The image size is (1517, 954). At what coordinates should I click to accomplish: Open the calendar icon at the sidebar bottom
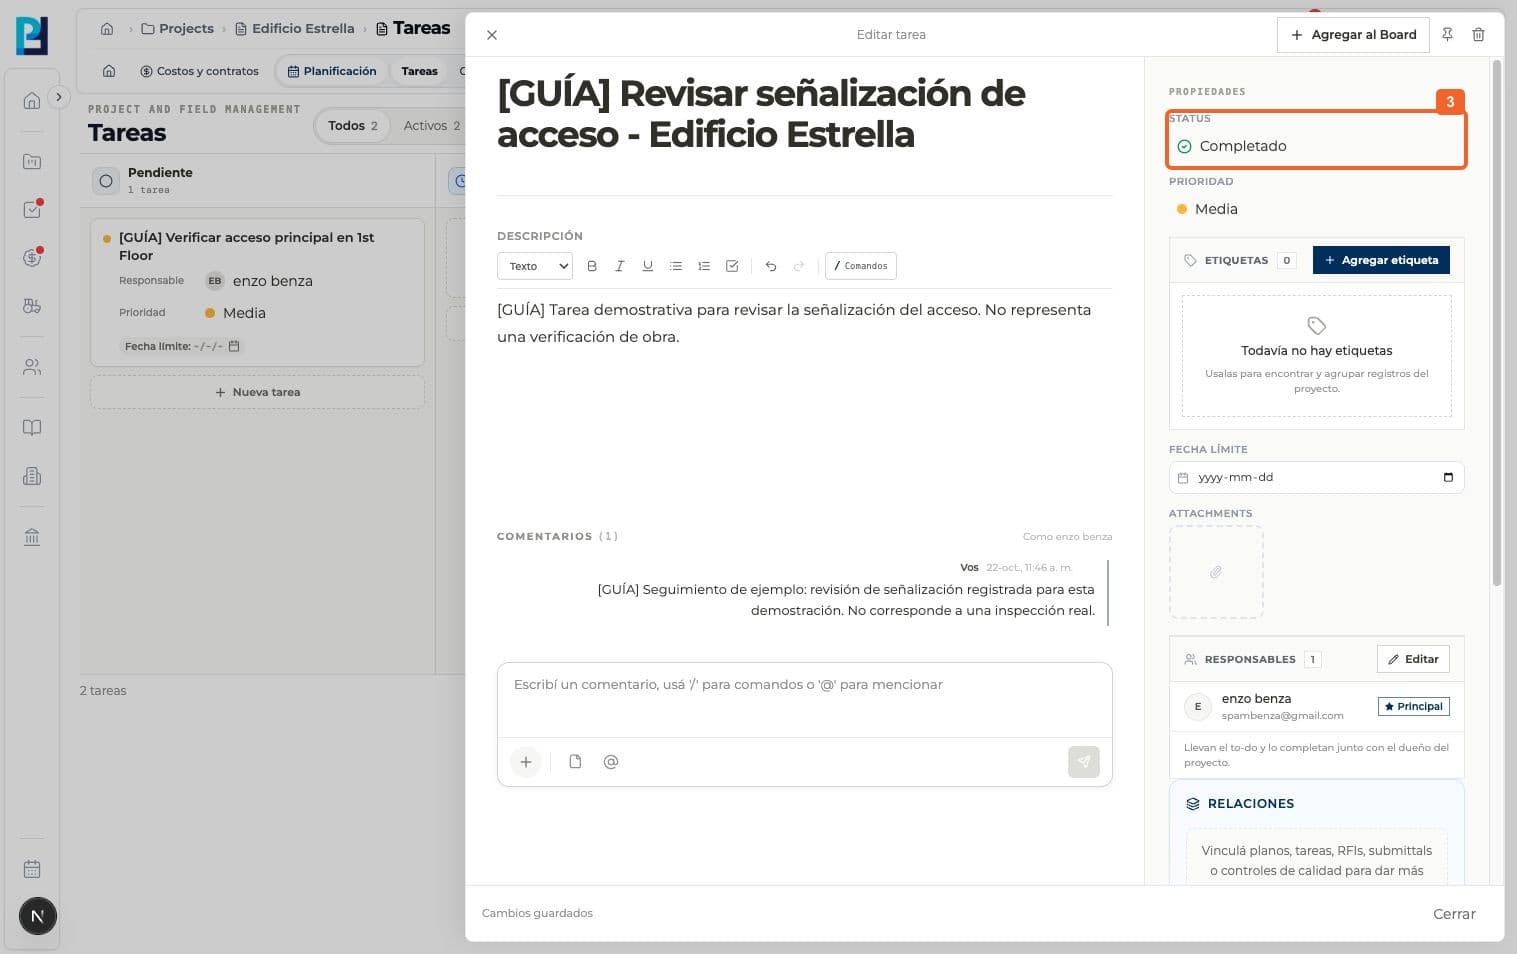32,869
